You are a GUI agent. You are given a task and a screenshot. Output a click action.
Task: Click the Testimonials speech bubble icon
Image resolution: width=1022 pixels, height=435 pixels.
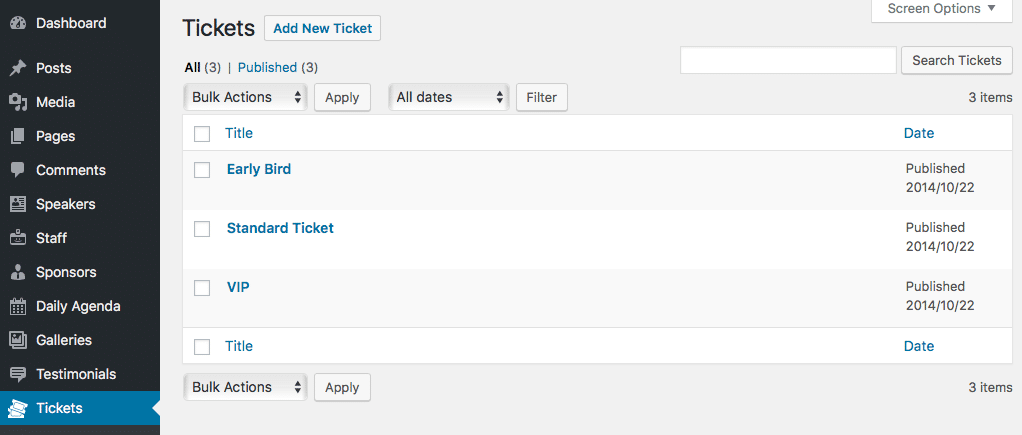click(18, 374)
